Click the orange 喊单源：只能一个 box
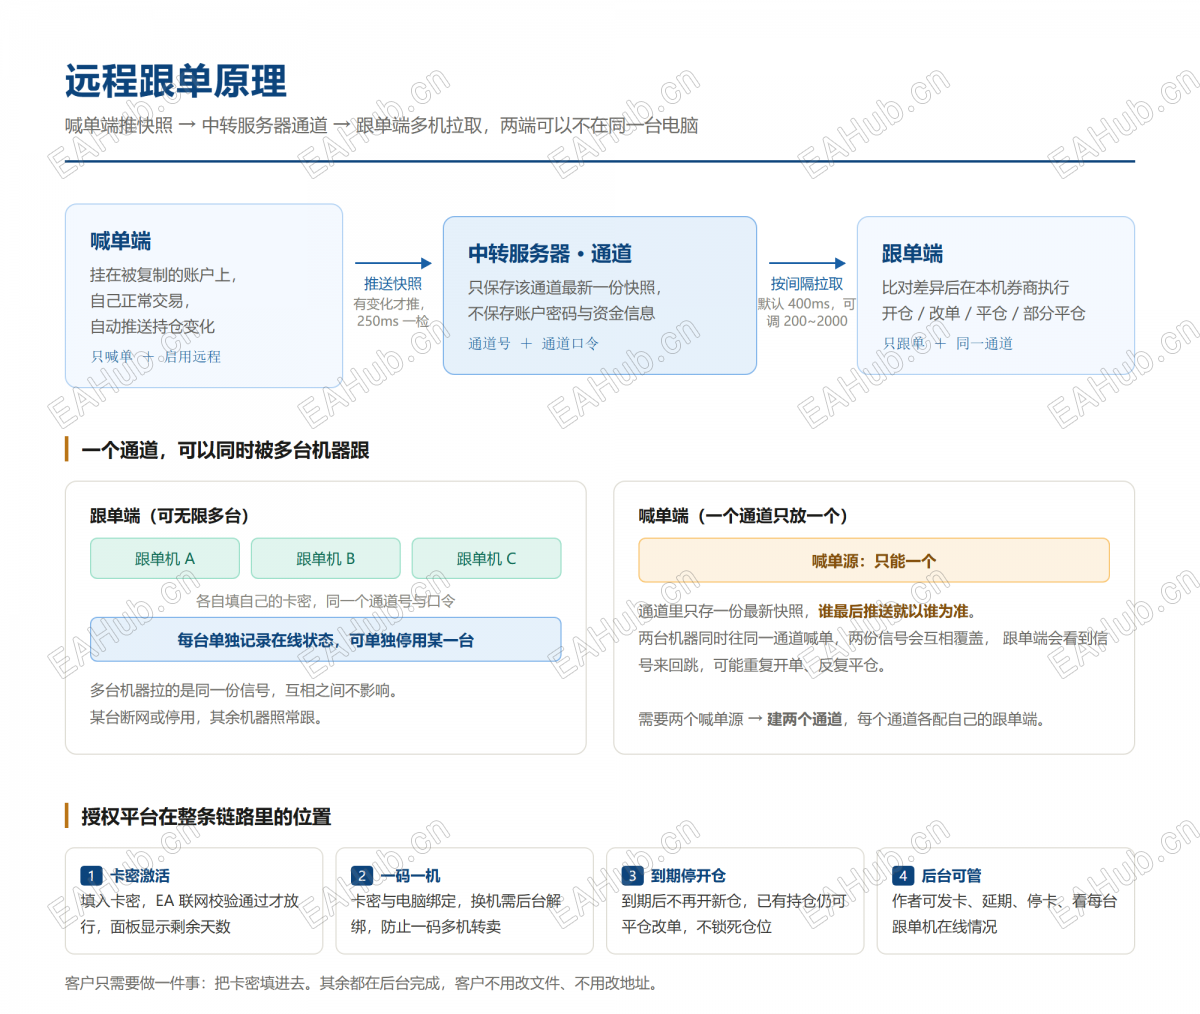The image size is (1200, 1014). [874, 560]
